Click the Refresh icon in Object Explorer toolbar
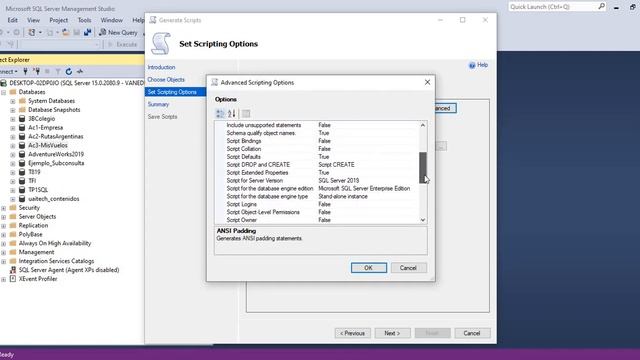 tap(69, 71)
